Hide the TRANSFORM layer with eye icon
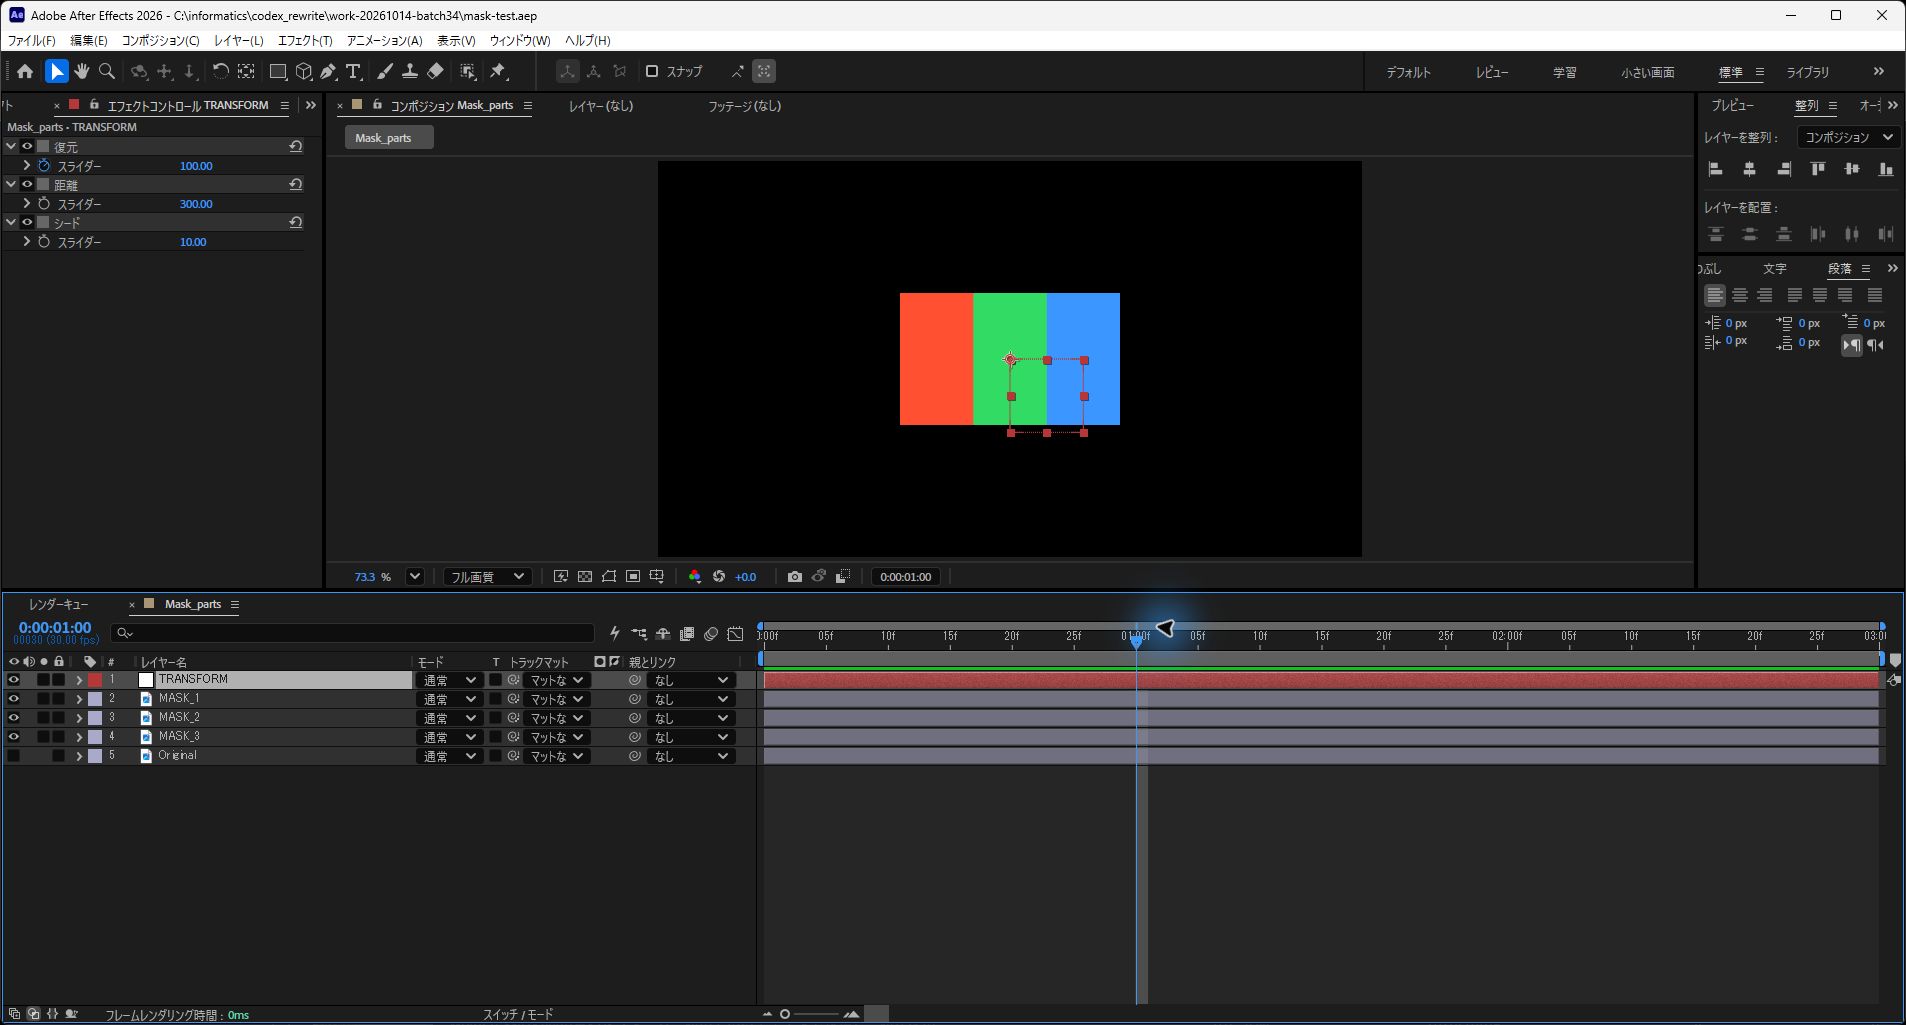The width and height of the screenshot is (1906, 1025). pyautogui.click(x=14, y=680)
